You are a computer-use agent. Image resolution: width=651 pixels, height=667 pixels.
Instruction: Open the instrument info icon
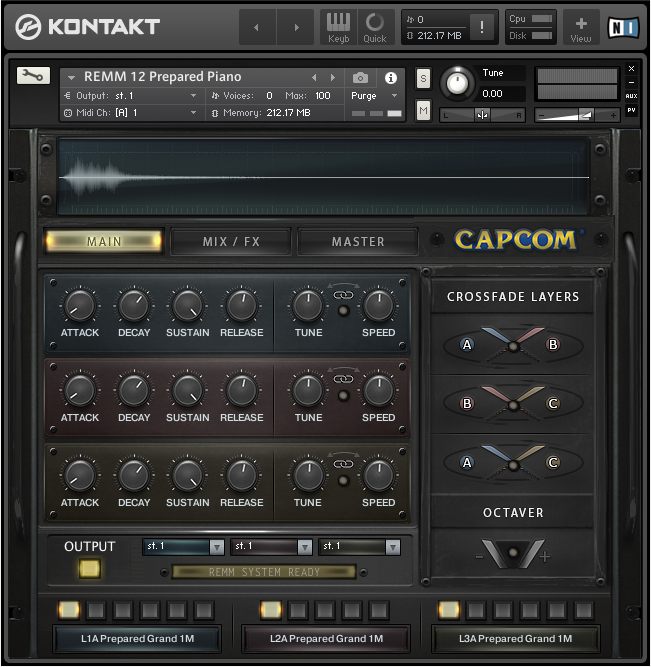pos(391,78)
